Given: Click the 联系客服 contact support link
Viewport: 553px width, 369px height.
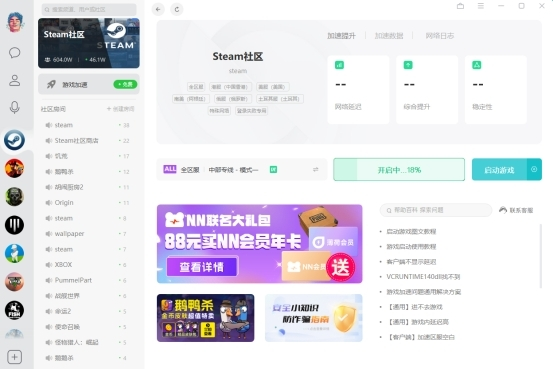Looking at the screenshot, I should click(516, 210).
